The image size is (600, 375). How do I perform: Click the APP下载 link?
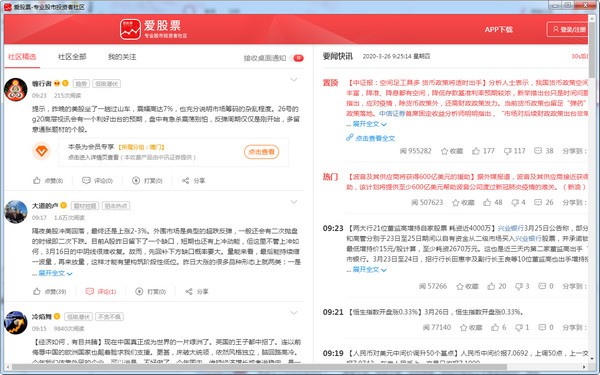point(498,30)
